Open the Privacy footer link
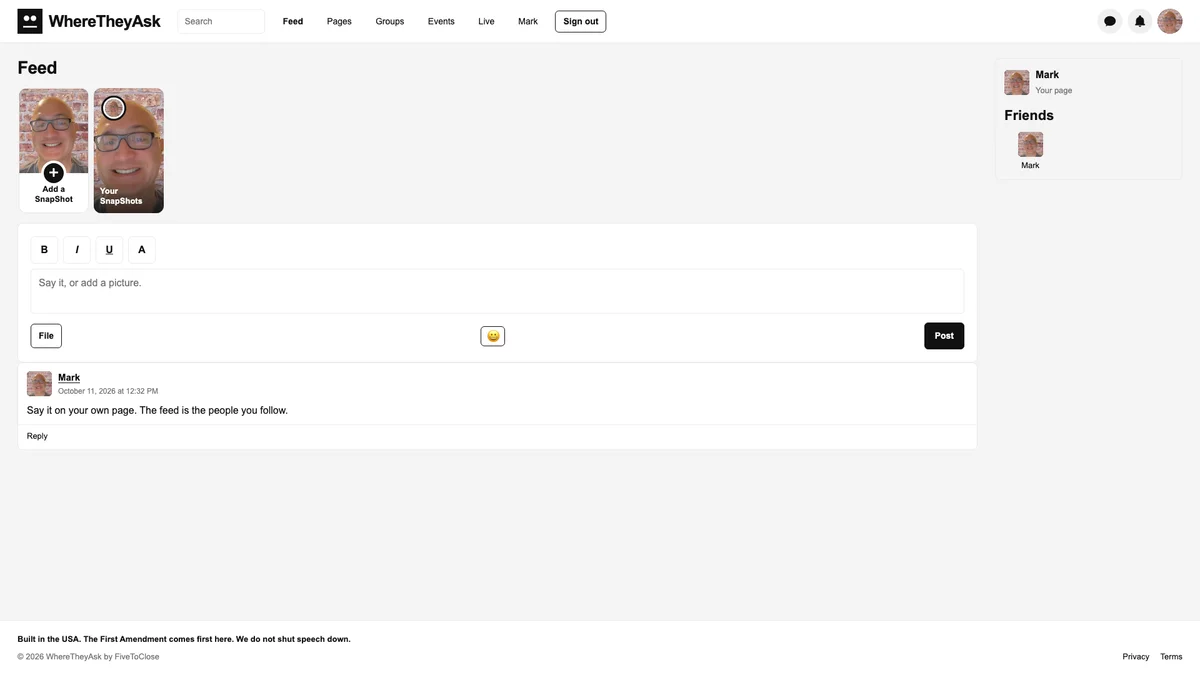This screenshot has width=1200, height=675. tap(1136, 657)
